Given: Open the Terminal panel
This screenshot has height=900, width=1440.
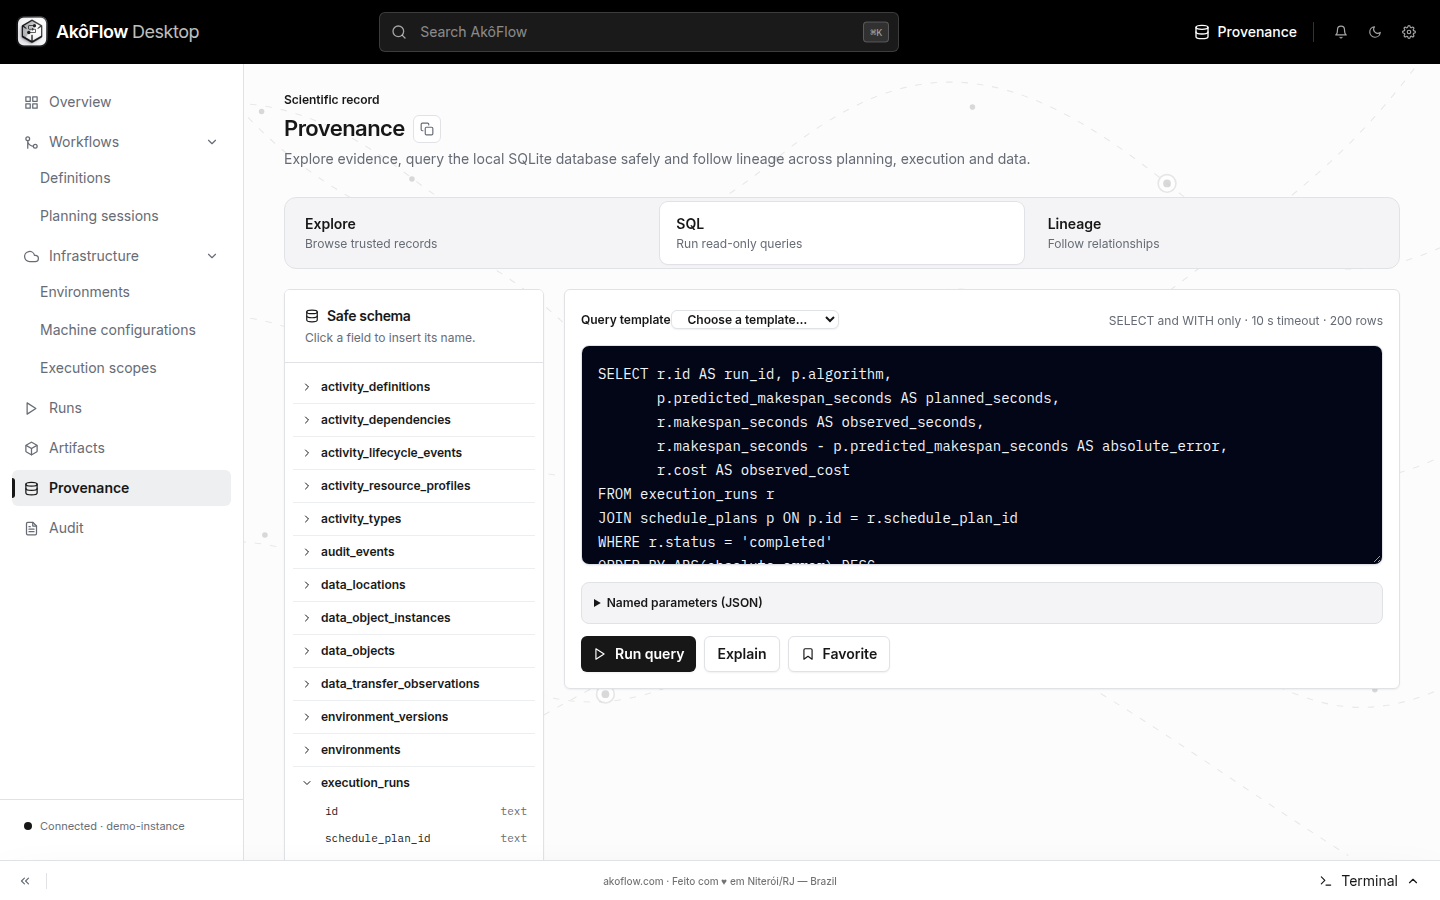Looking at the screenshot, I should 1369,881.
